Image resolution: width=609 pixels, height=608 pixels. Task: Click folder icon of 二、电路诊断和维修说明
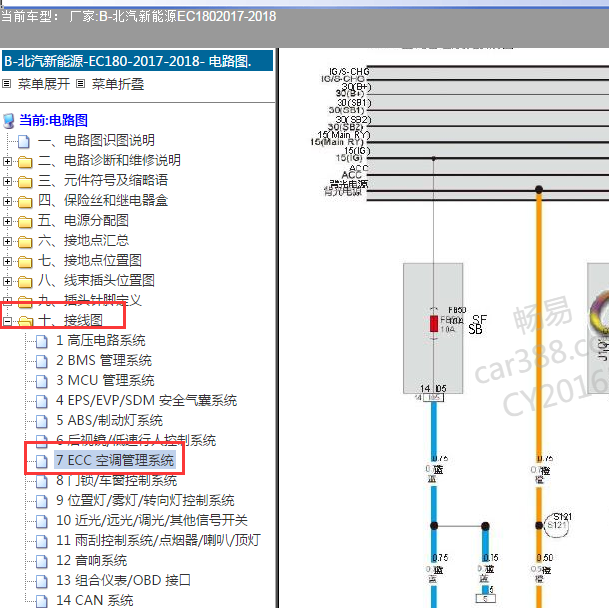tap(25, 161)
